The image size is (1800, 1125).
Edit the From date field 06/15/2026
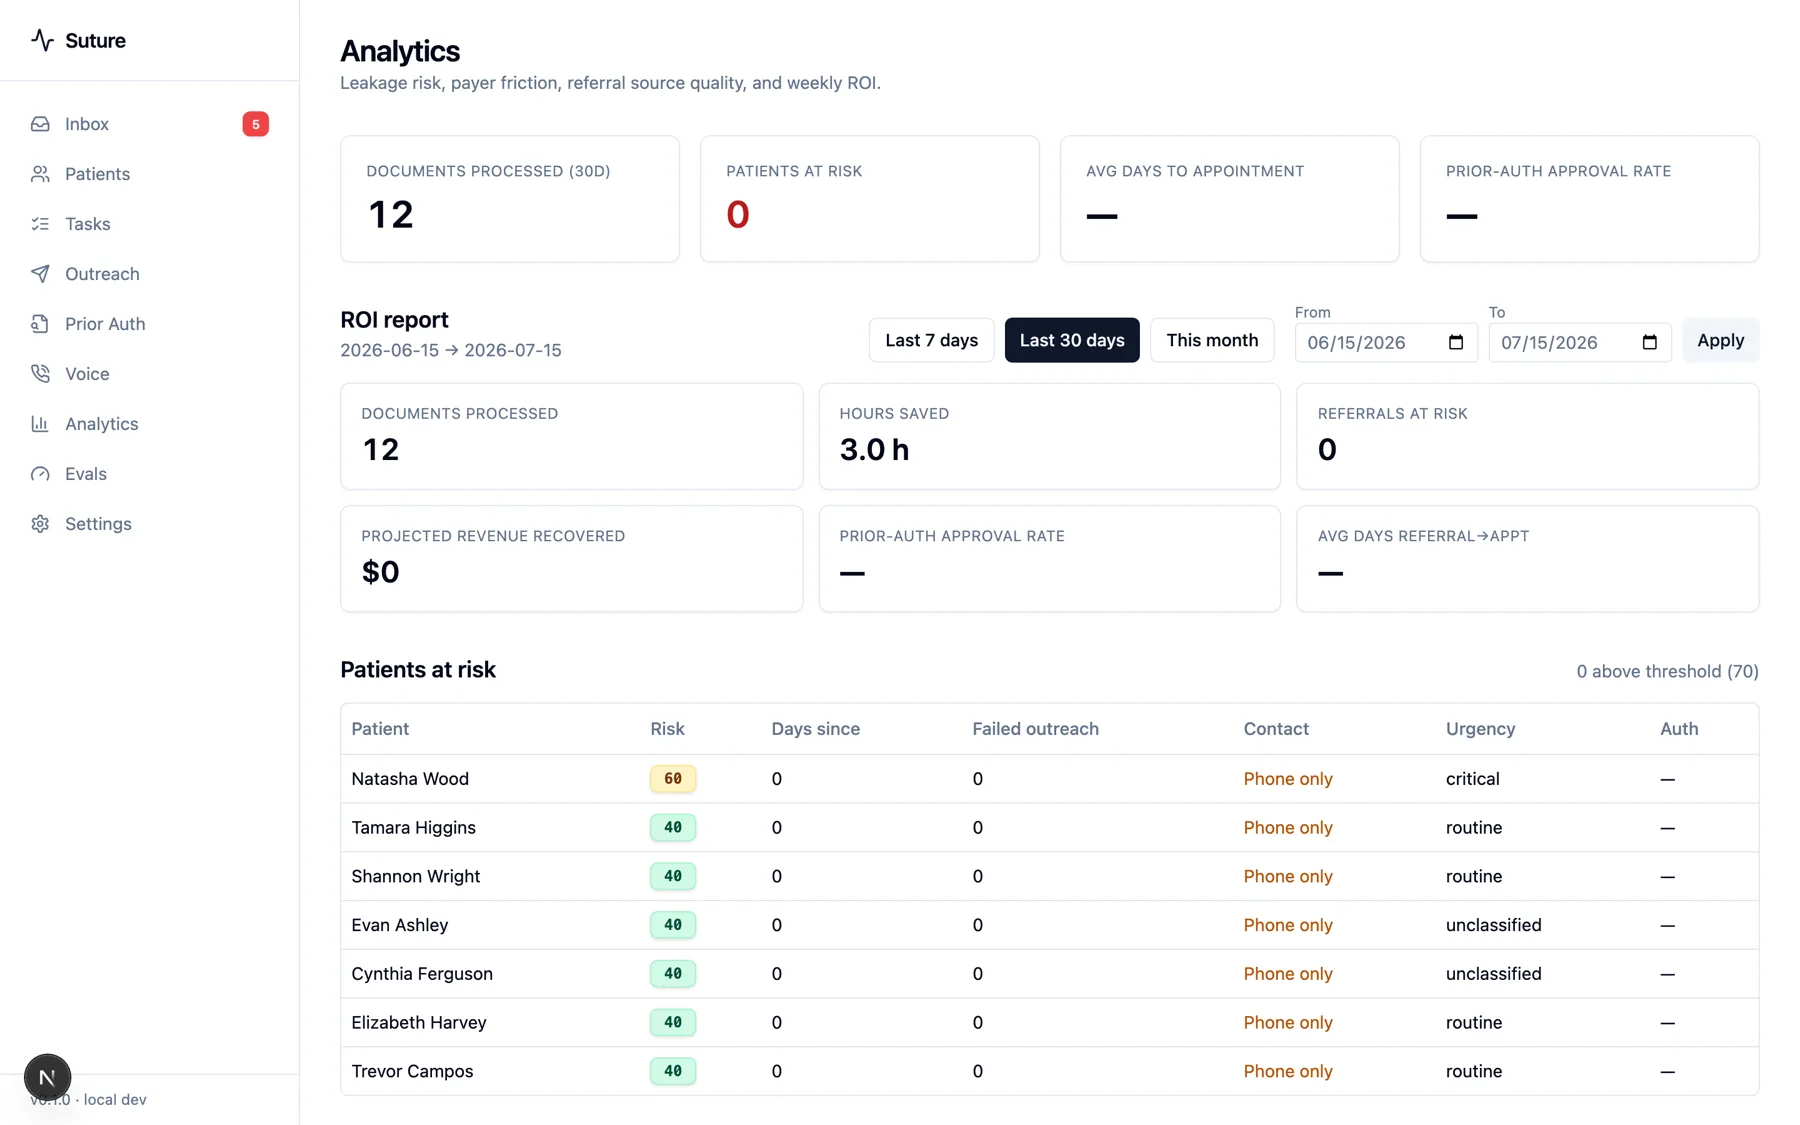click(1386, 342)
